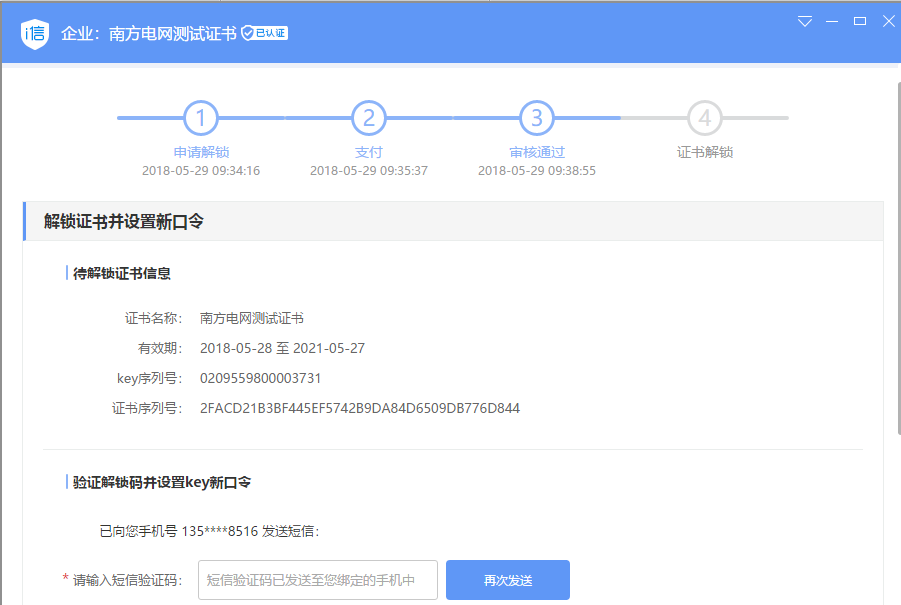Click the progress bar between steps 3 and 4

[x=621, y=118]
